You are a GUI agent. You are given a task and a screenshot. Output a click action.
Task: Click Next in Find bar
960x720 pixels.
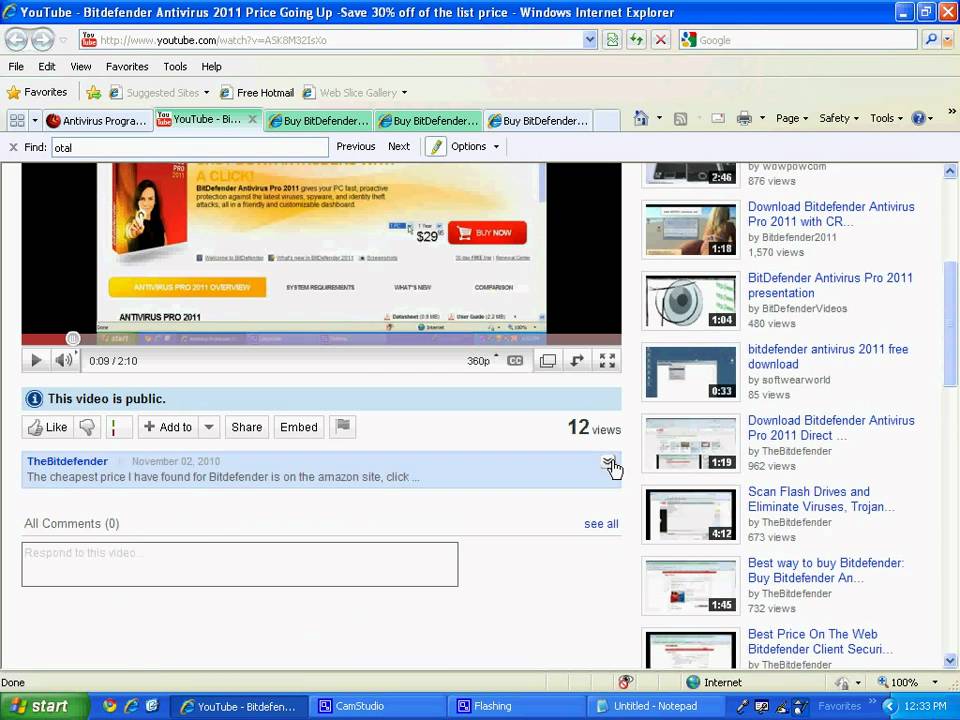tap(399, 146)
